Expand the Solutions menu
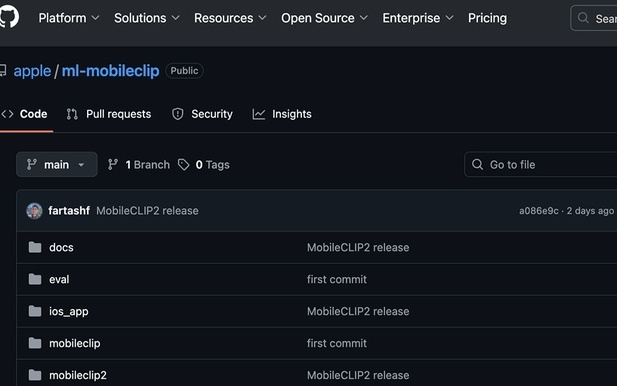 click(147, 18)
